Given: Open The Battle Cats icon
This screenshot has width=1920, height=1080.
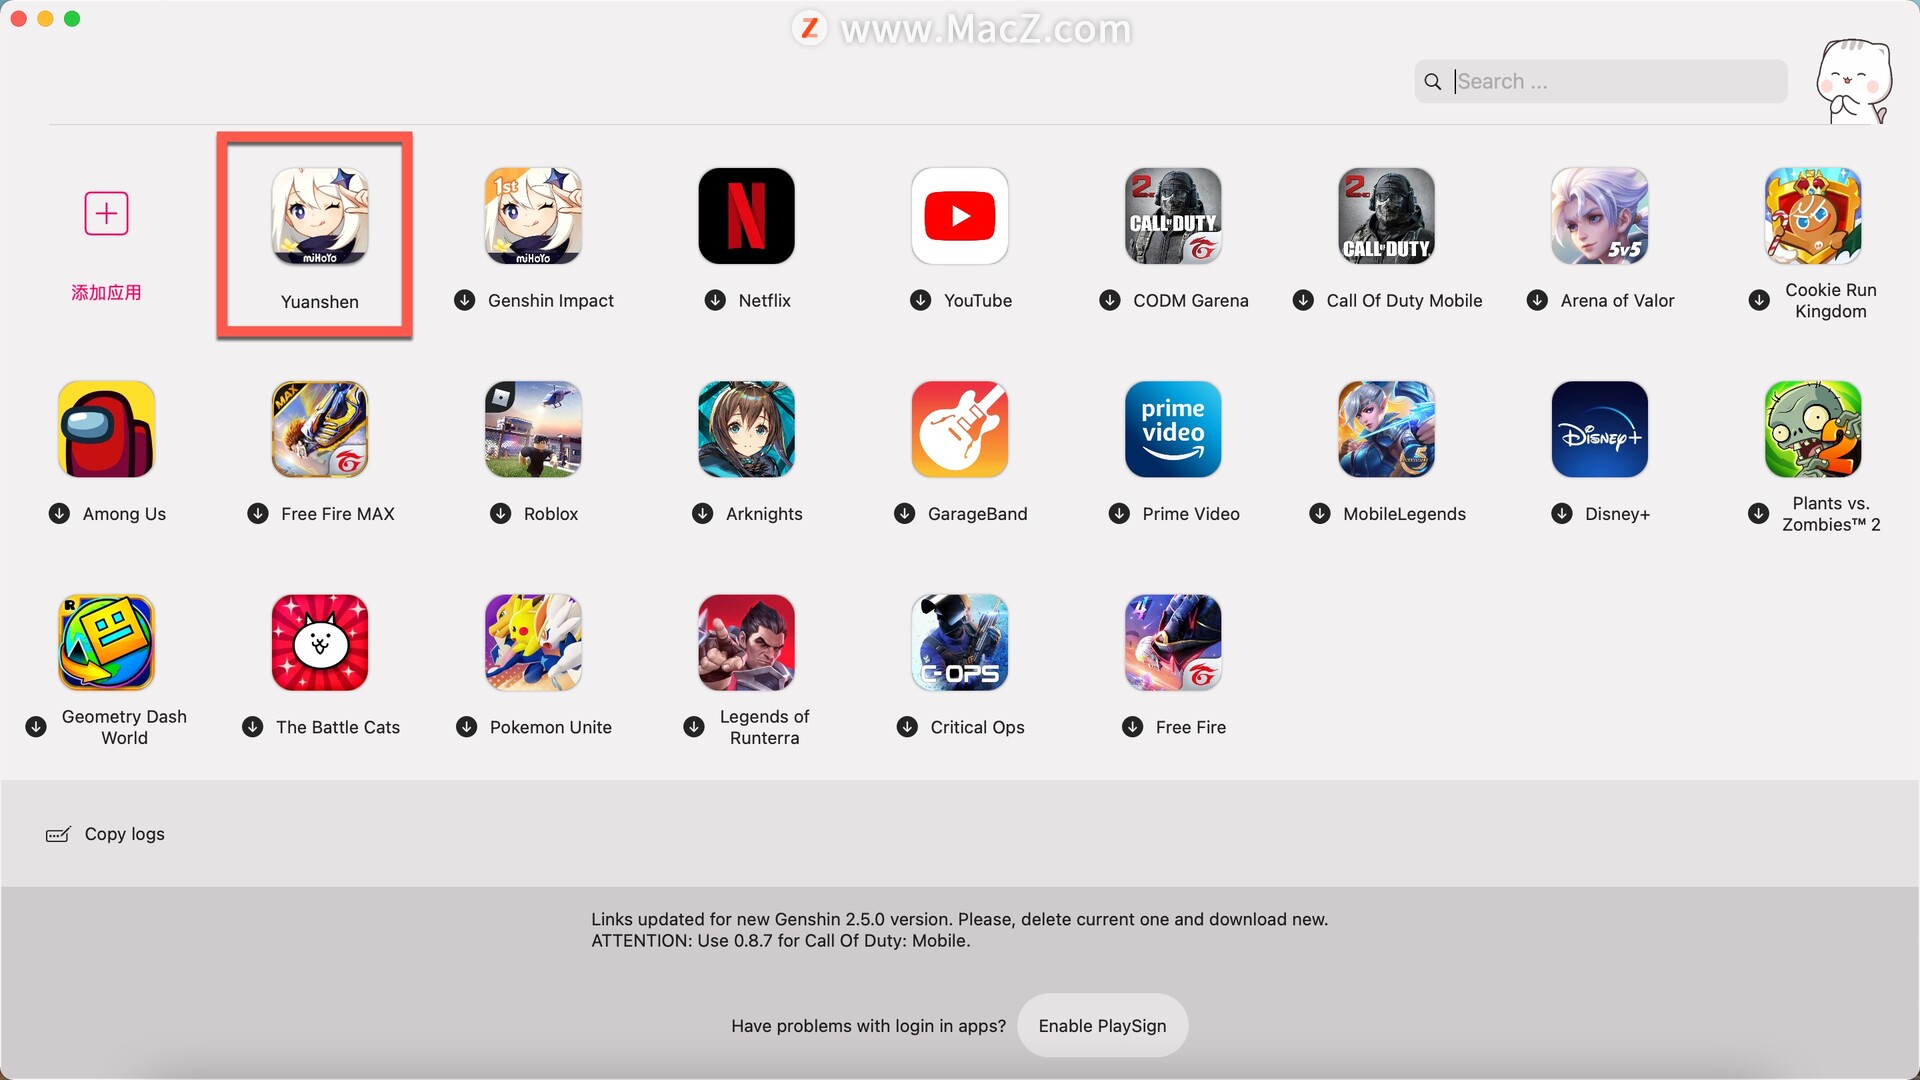Looking at the screenshot, I should 320,643.
